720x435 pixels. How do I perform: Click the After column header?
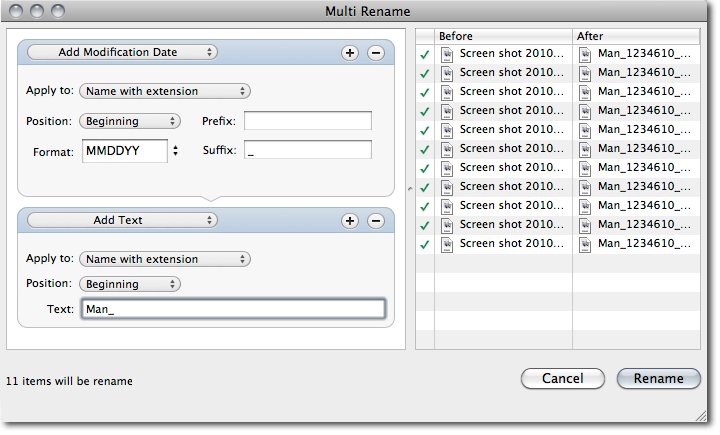tap(636, 36)
